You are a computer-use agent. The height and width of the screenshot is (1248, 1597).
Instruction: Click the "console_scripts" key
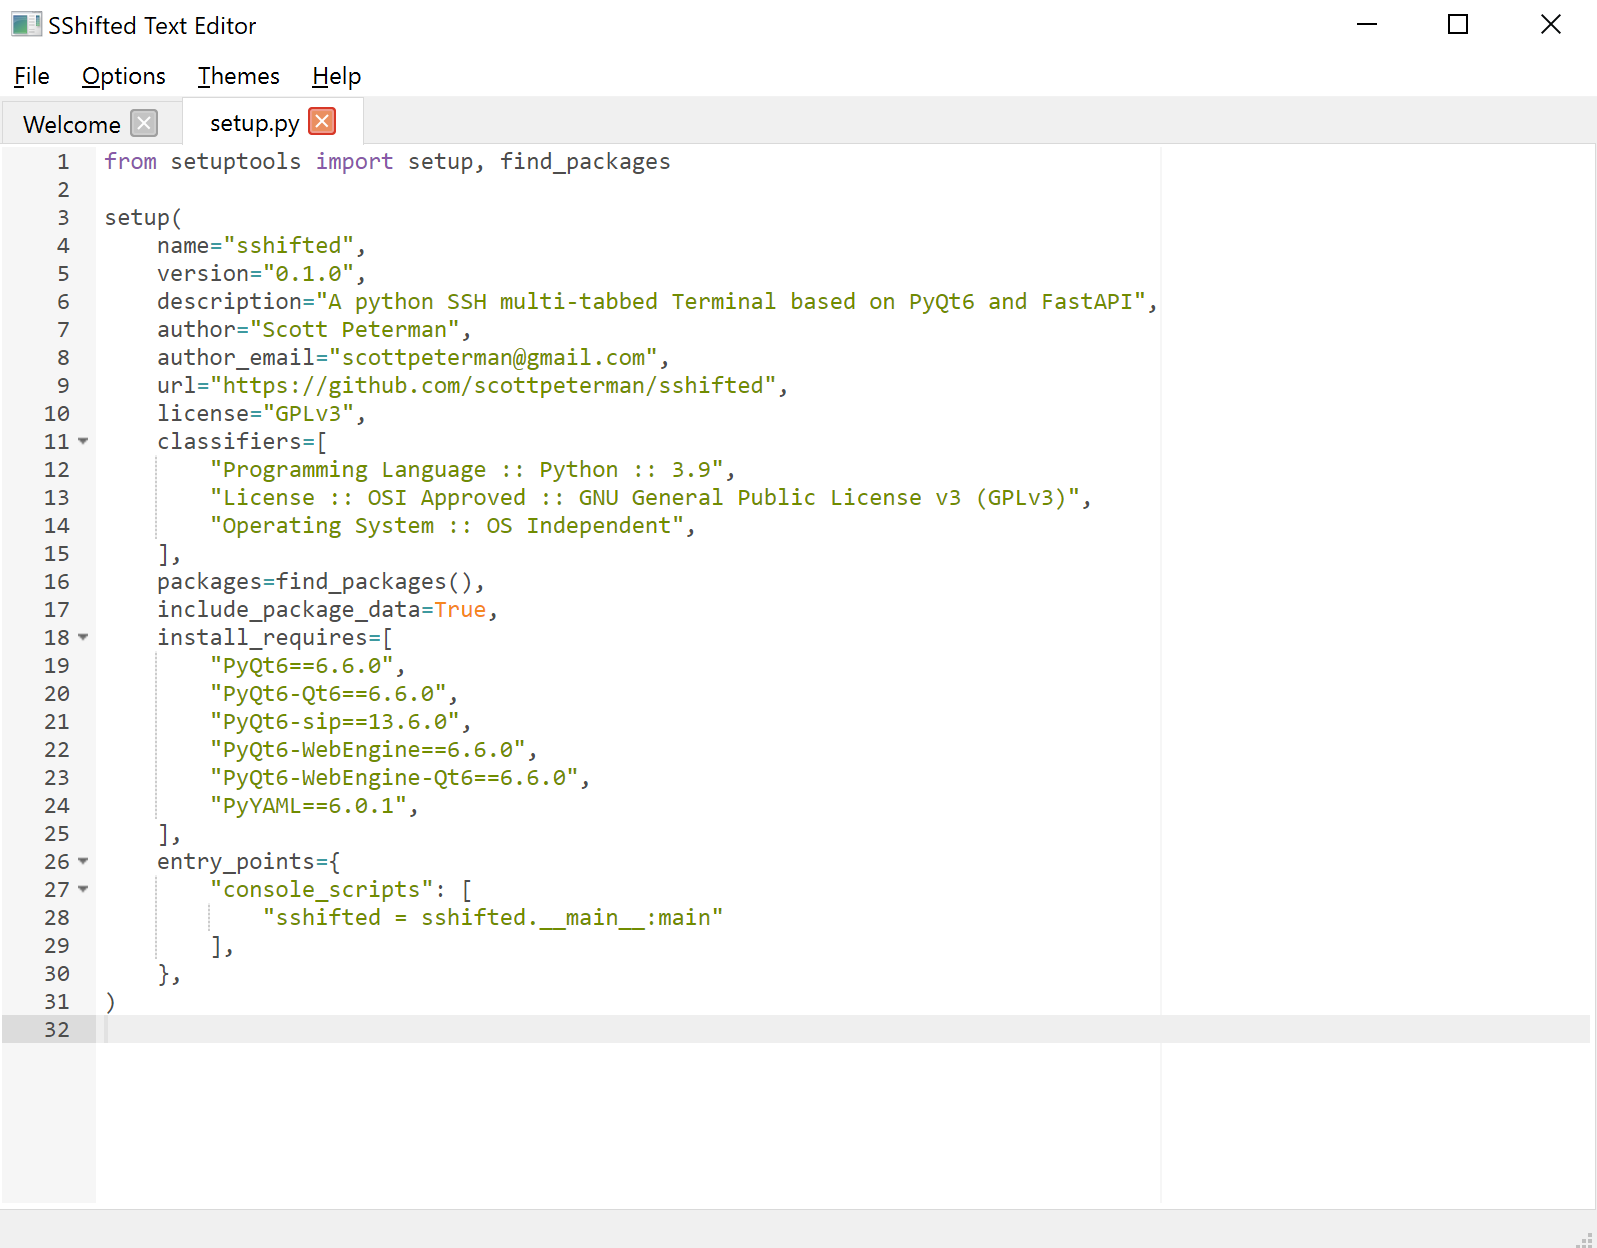[322, 889]
